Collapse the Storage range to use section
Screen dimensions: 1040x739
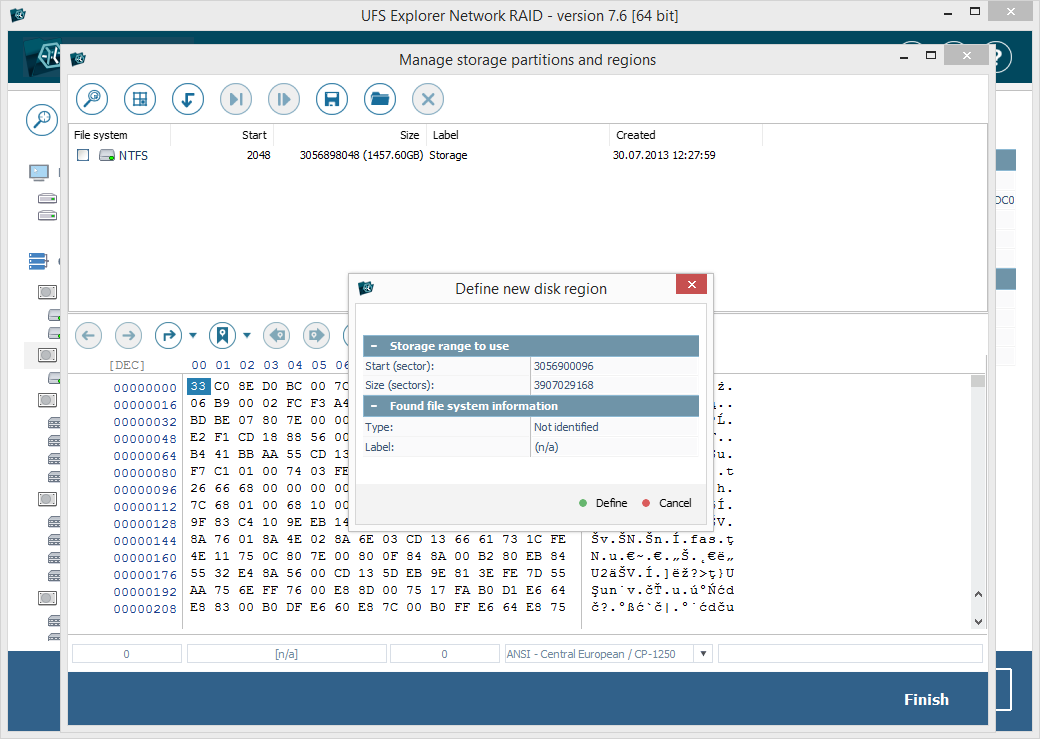click(x=373, y=346)
